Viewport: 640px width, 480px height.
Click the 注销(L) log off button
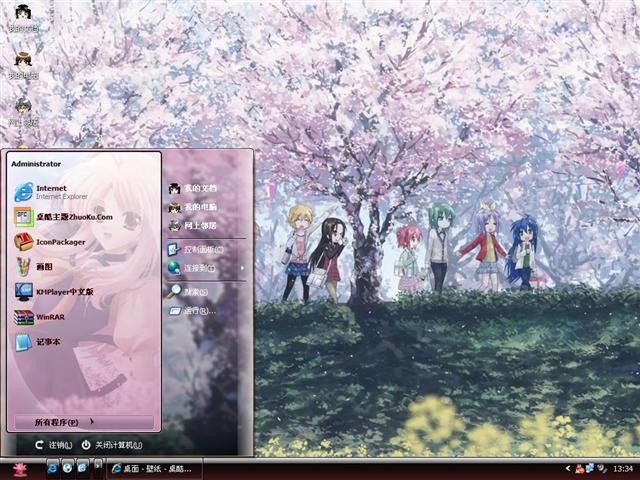(x=53, y=445)
